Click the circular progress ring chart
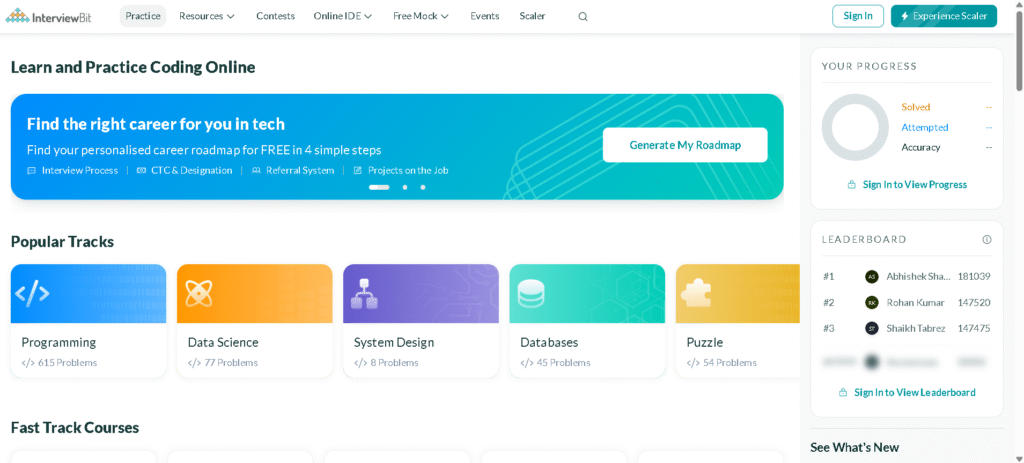 tap(855, 127)
